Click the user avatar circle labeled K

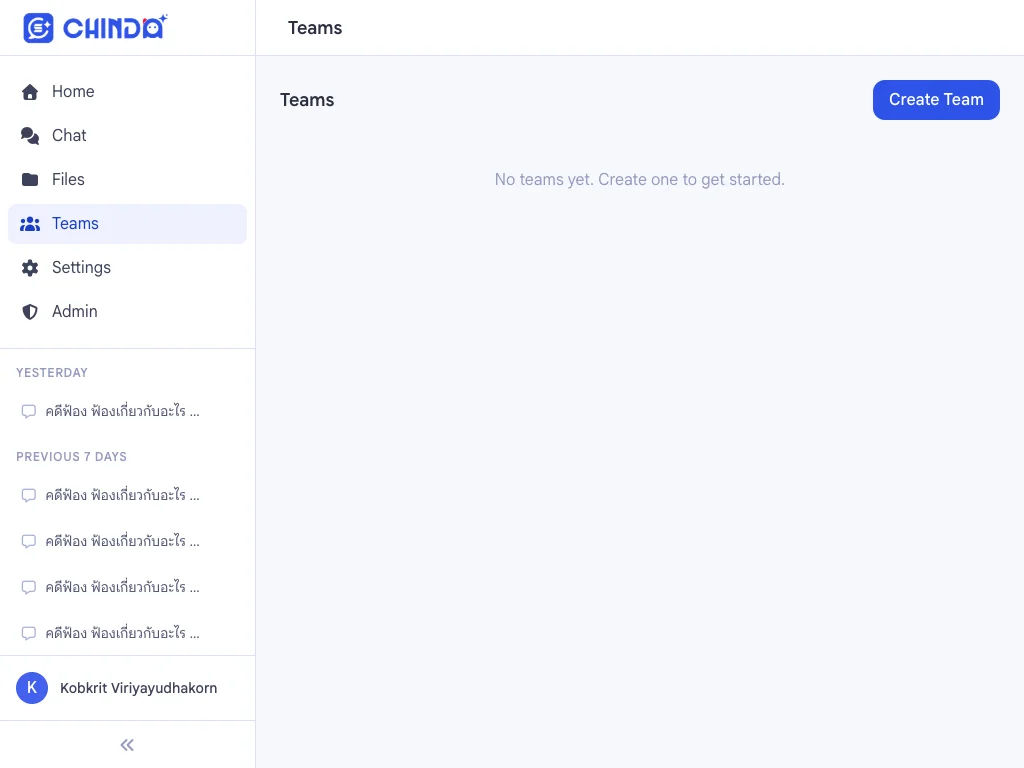(32, 688)
